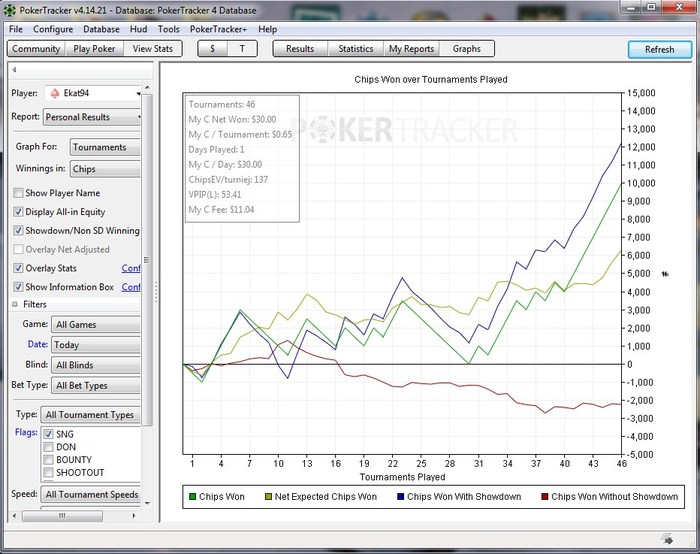
Task: Click the Overlay Net Adjusted checkbox
Action: click(18, 249)
